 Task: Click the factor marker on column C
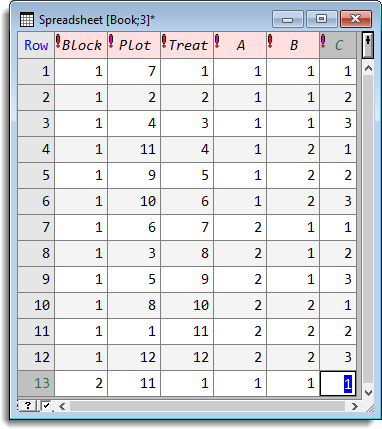tap(323, 41)
